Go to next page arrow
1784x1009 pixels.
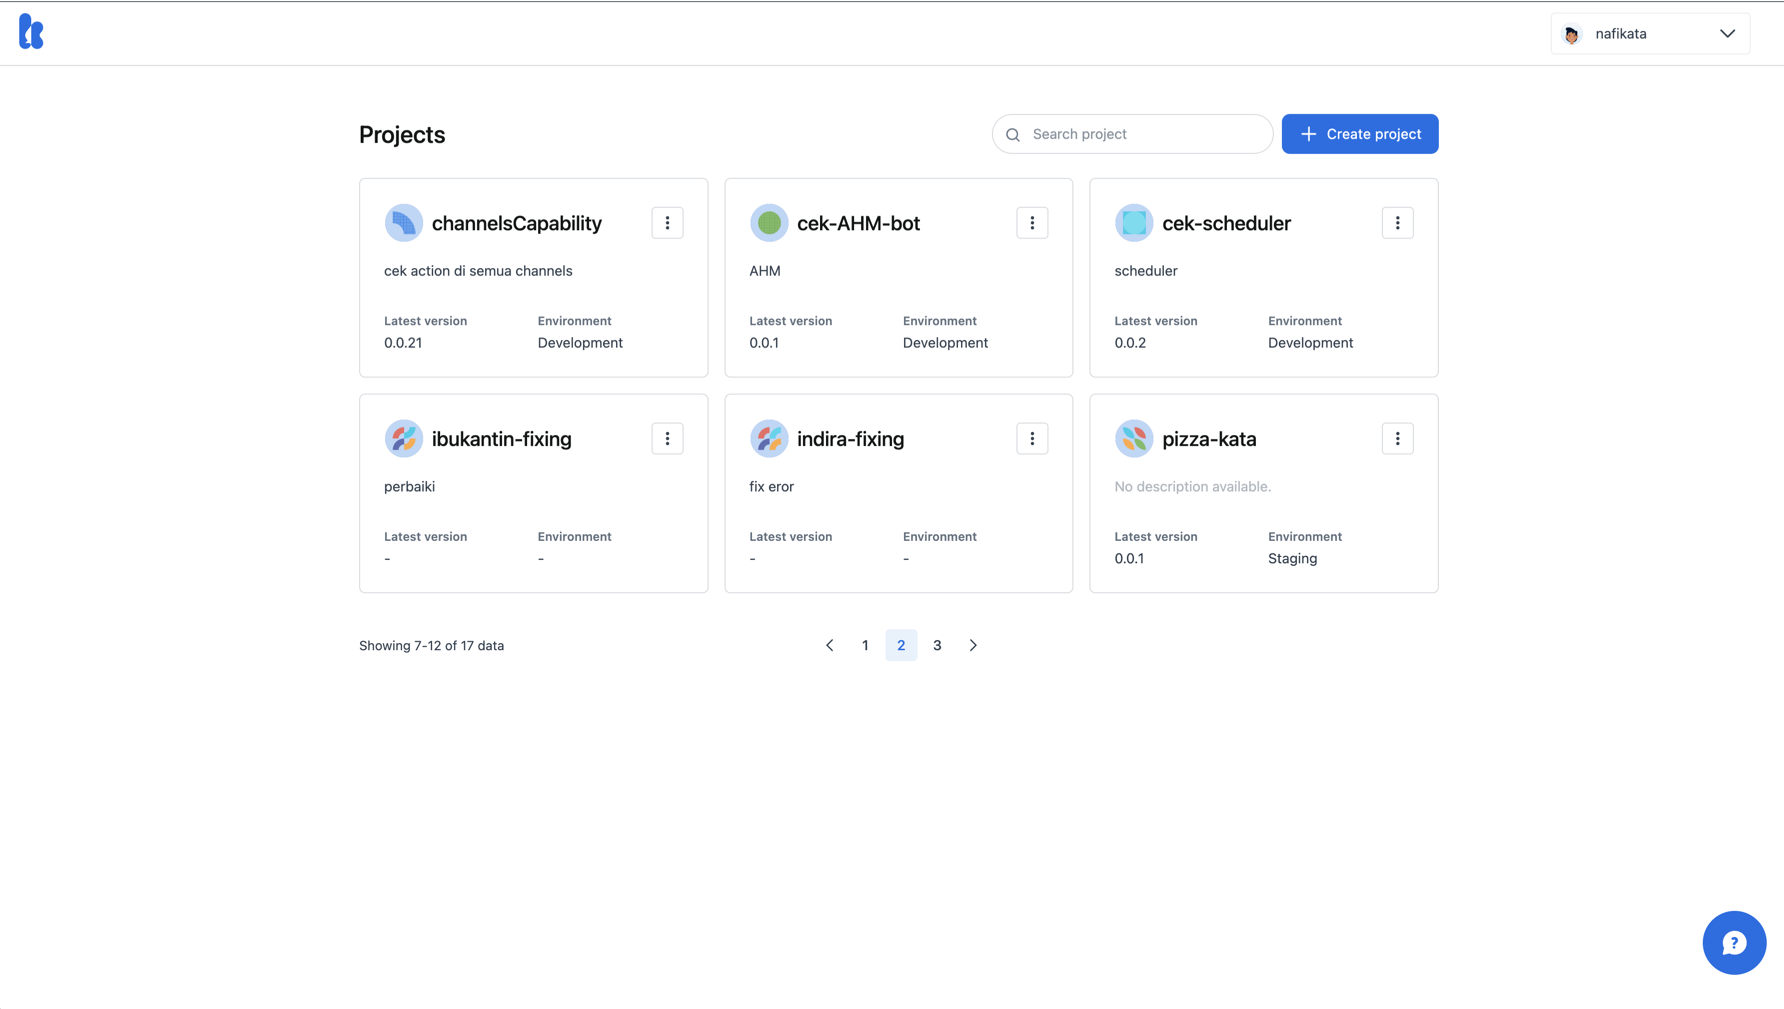point(973,645)
